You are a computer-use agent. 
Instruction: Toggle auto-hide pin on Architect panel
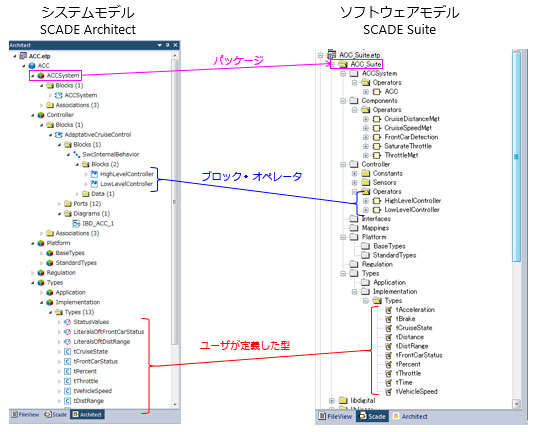coord(168,45)
